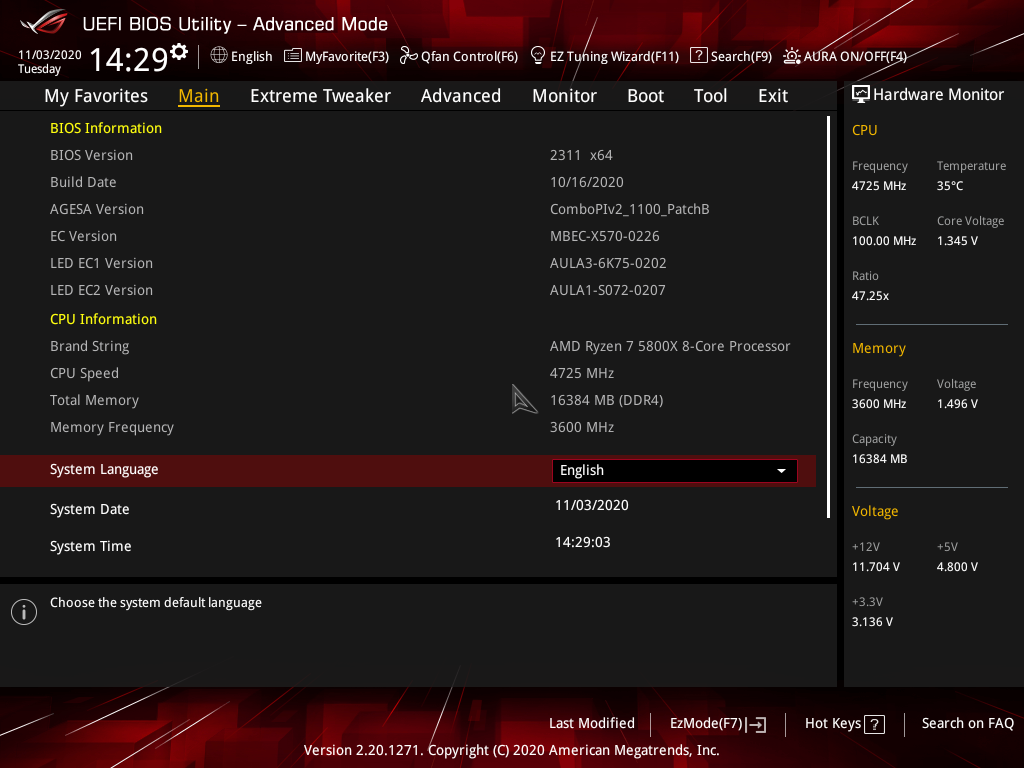The image size is (1024, 768).
Task: Open Search on FAQ link
Action: [967, 724]
